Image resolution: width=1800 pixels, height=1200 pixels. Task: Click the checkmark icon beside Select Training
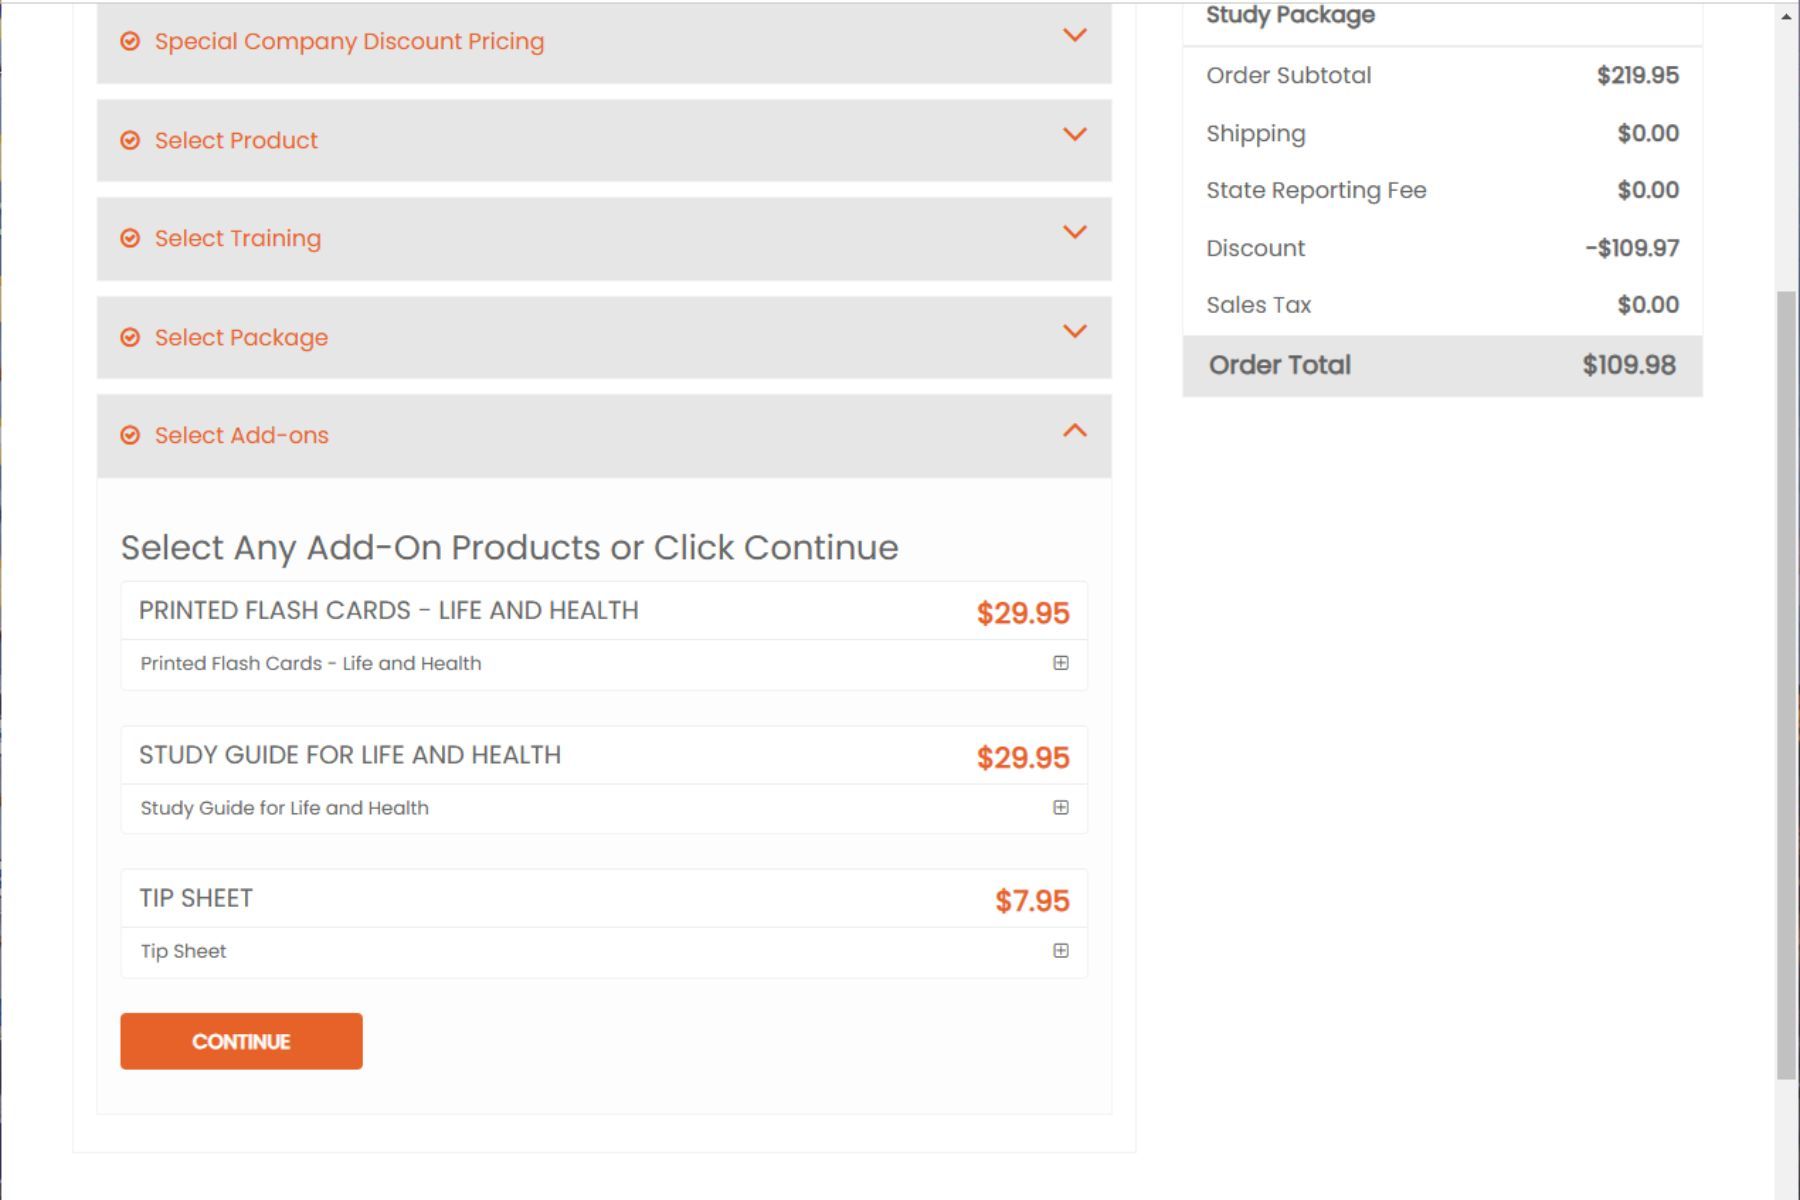point(130,238)
